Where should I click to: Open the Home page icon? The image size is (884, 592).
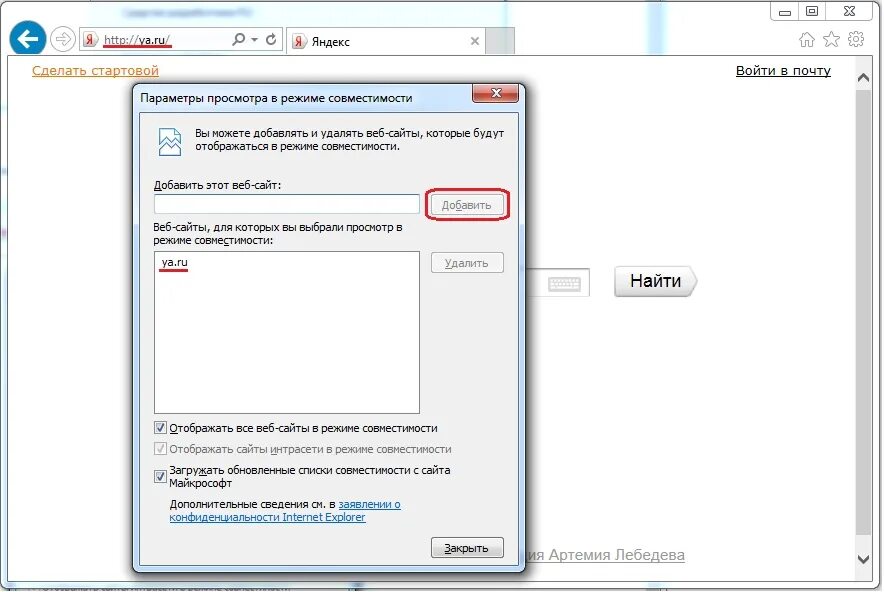tap(807, 39)
